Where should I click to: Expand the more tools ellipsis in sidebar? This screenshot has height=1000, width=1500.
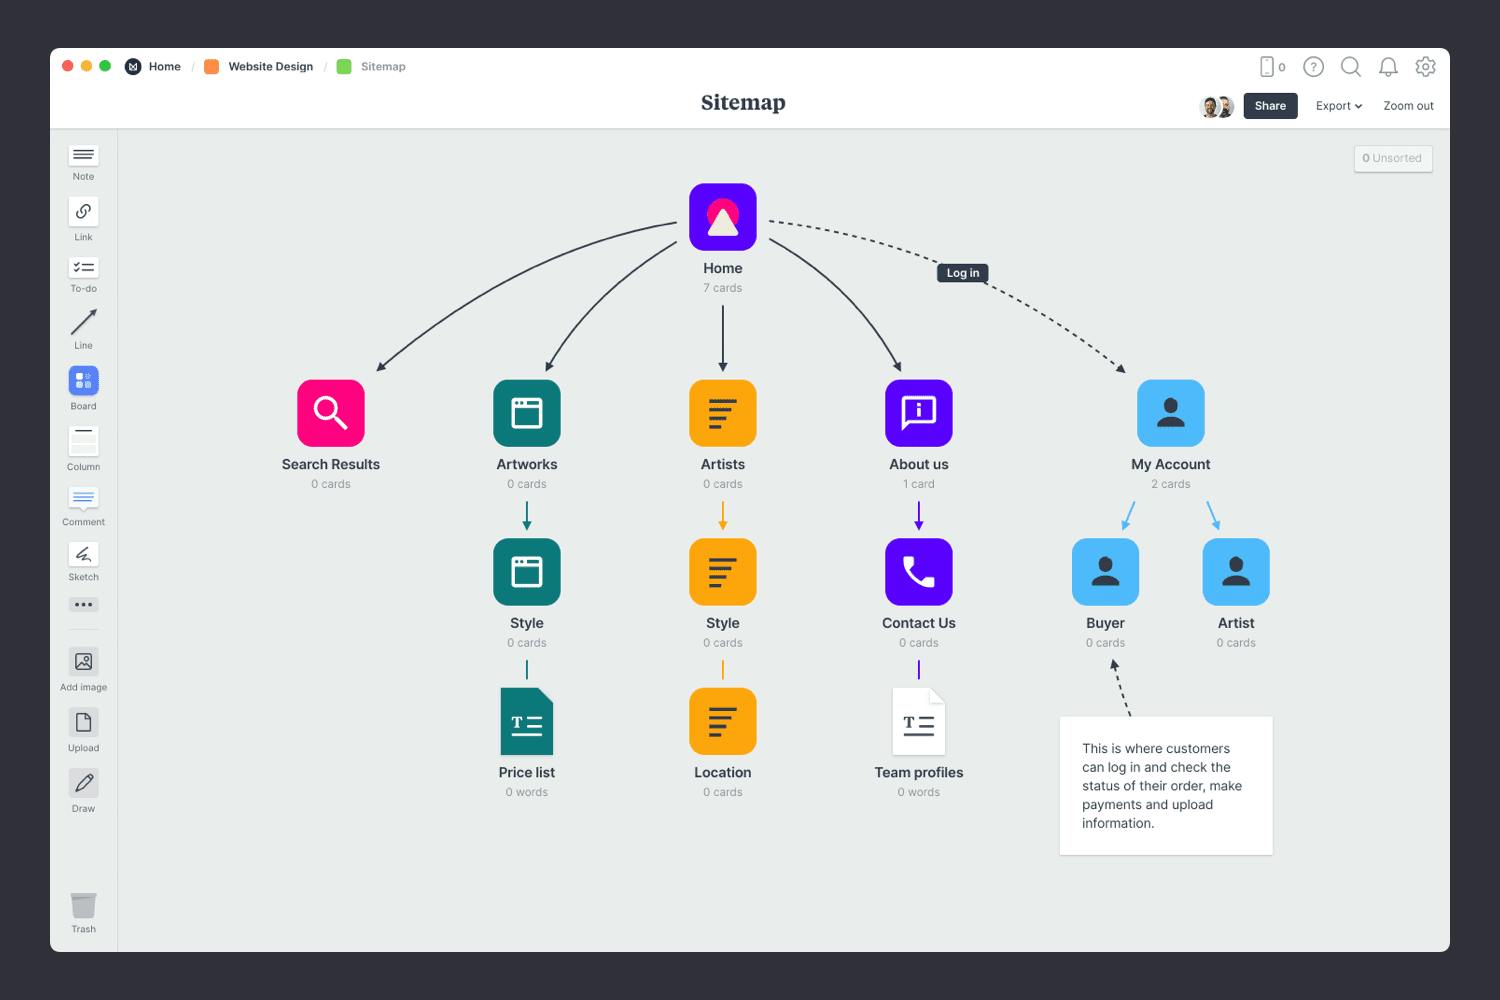tap(83, 604)
